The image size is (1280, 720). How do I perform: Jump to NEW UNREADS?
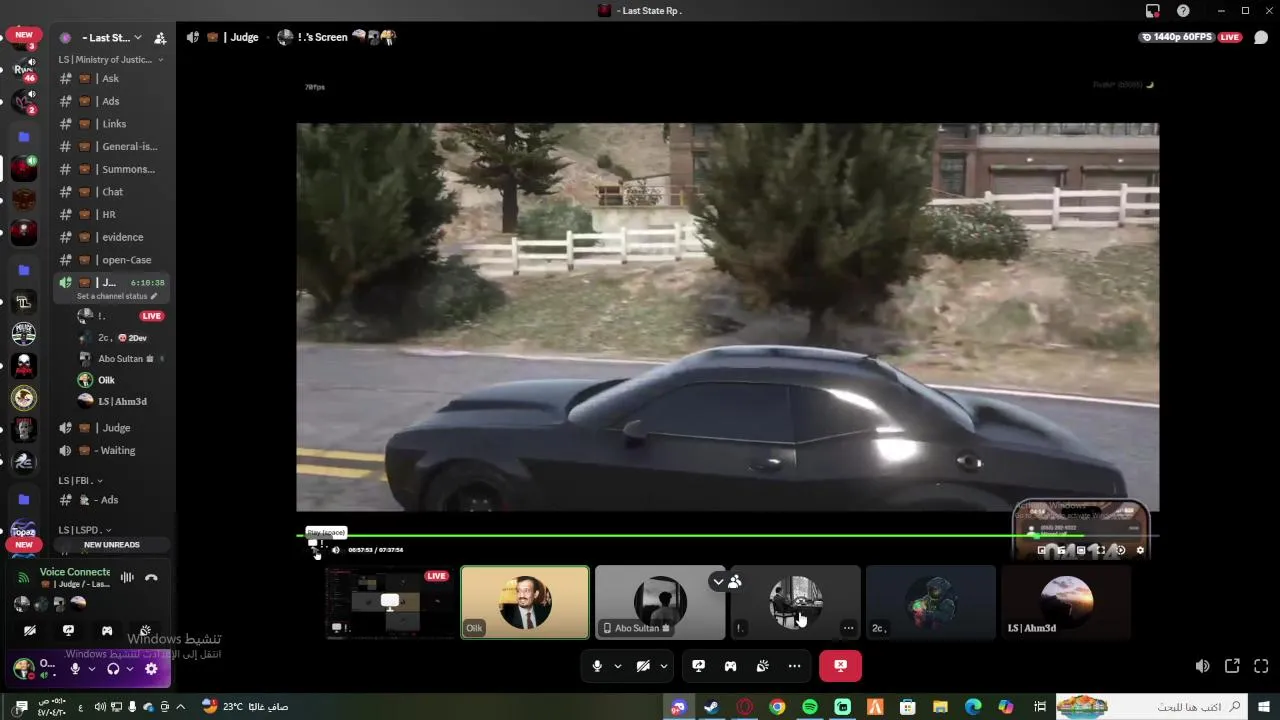[x=112, y=545]
